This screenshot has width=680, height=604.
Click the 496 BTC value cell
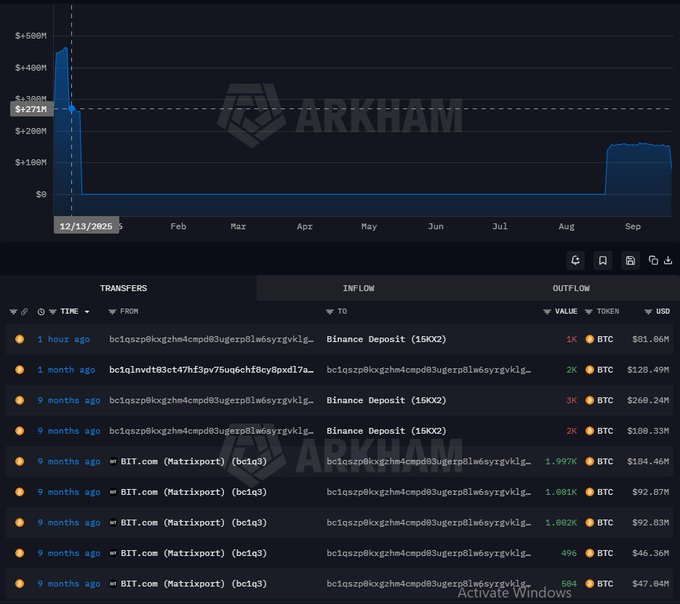tap(569, 553)
